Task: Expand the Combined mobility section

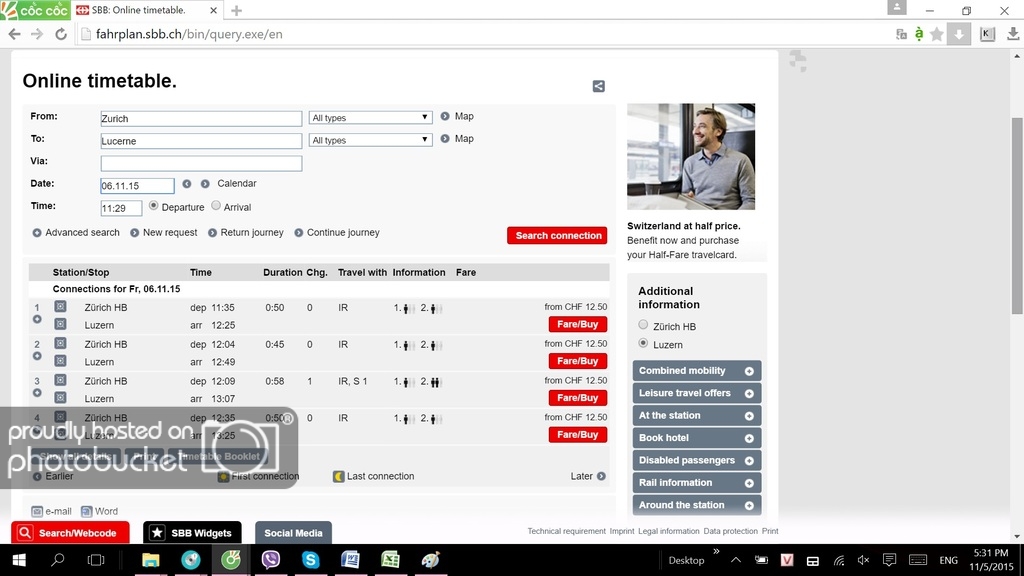Action: click(697, 371)
